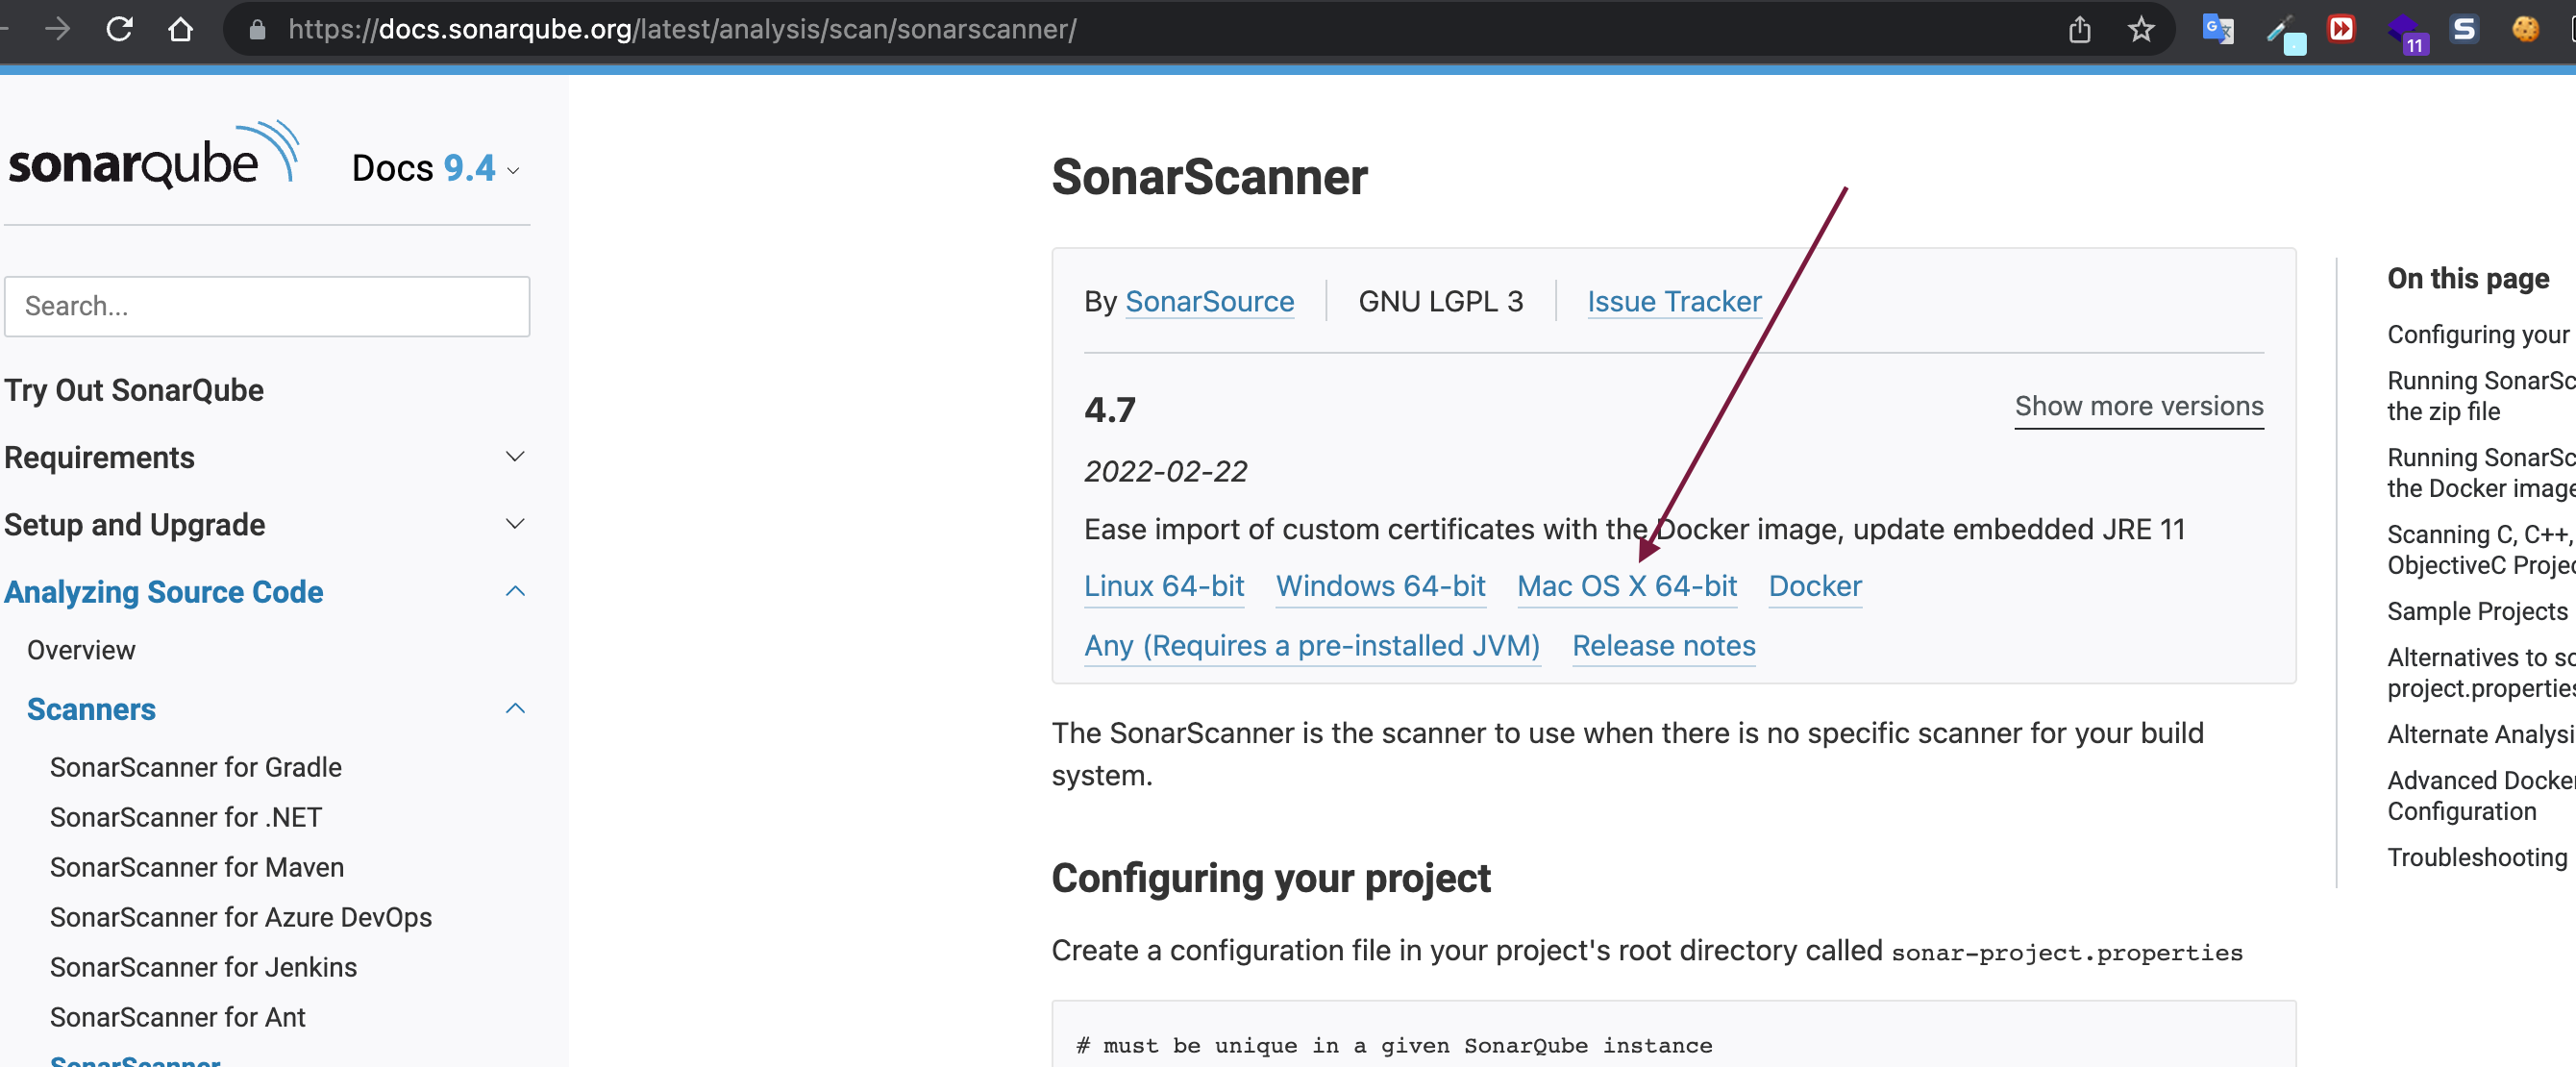Reload the SonarQube docs page
2576x1067 pixels.
(120, 29)
